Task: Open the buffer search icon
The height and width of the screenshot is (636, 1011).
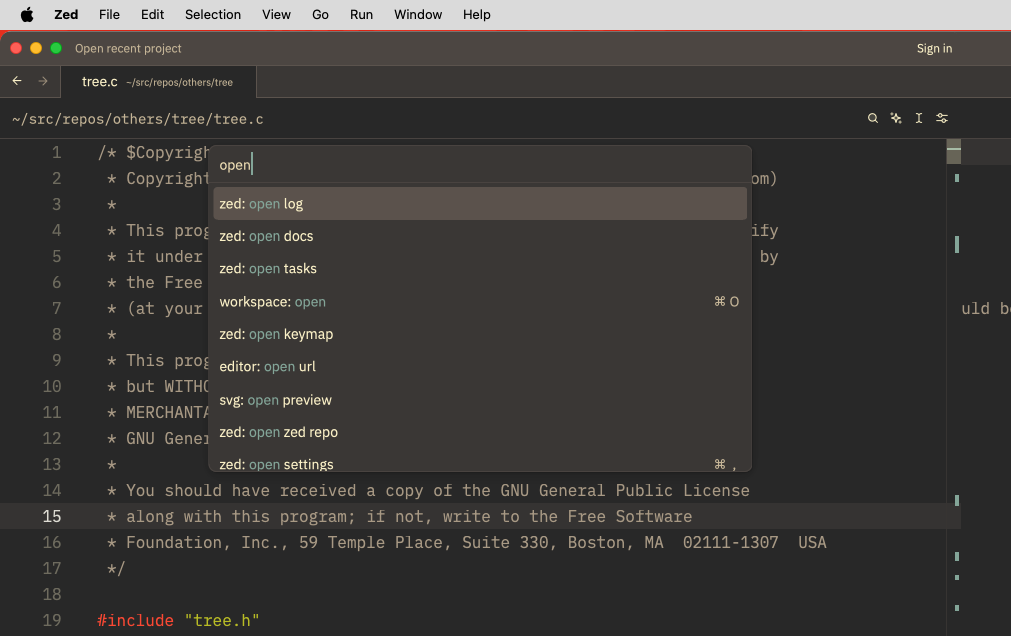Action: 872,118
